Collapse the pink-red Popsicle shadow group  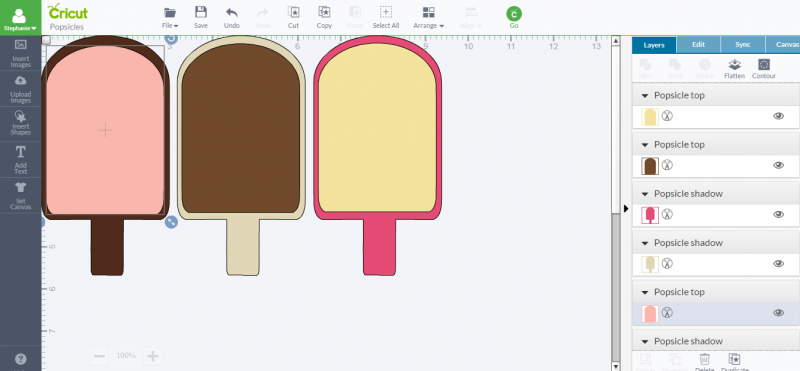click(x=644, y=194)
